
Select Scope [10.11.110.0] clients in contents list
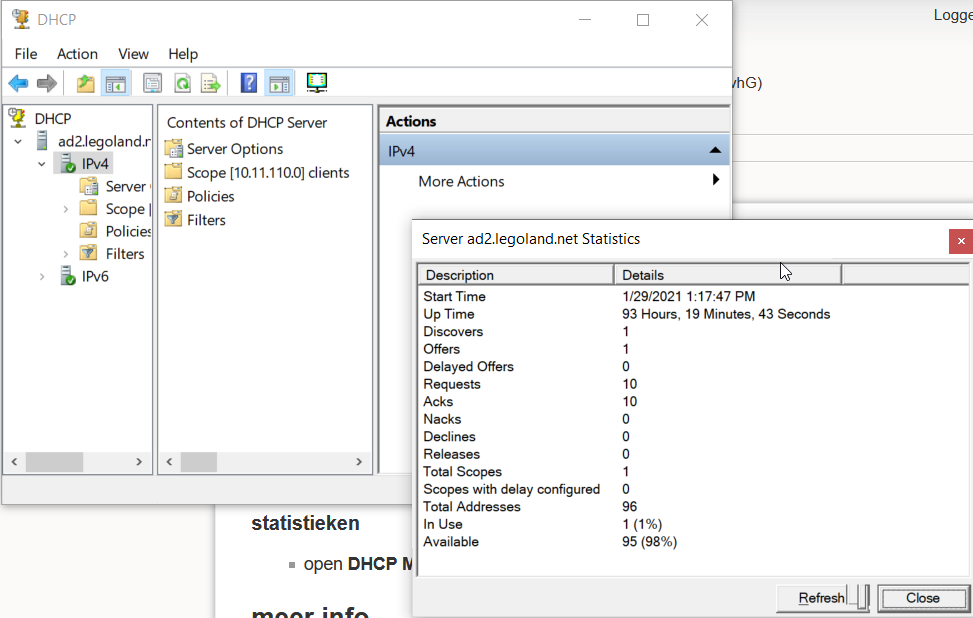click(267, 173)
